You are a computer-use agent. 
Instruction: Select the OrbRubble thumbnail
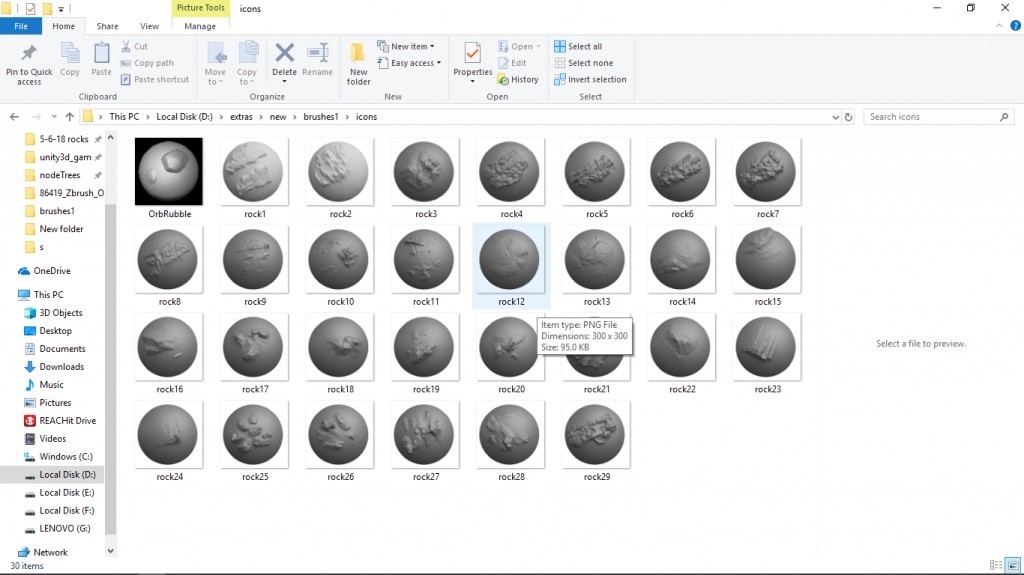click(169, 172)
